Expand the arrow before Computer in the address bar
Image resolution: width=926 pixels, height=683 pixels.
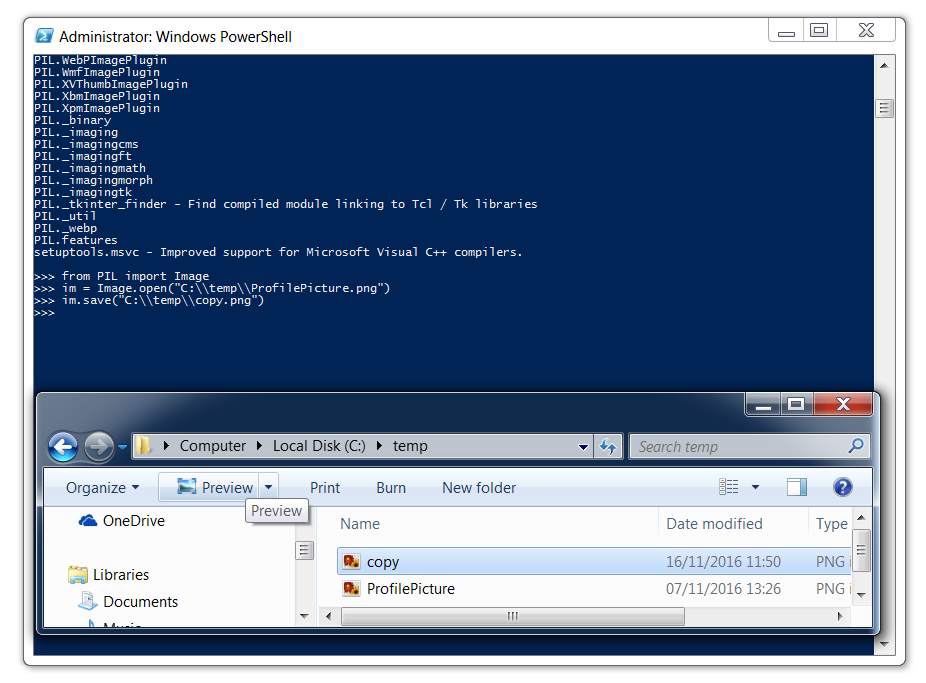point(166,446)
